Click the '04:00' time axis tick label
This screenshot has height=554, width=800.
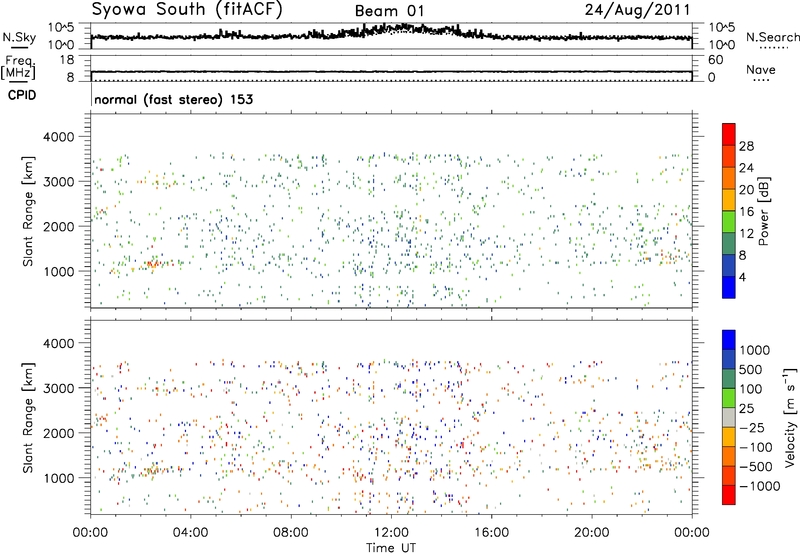point(190,533)
